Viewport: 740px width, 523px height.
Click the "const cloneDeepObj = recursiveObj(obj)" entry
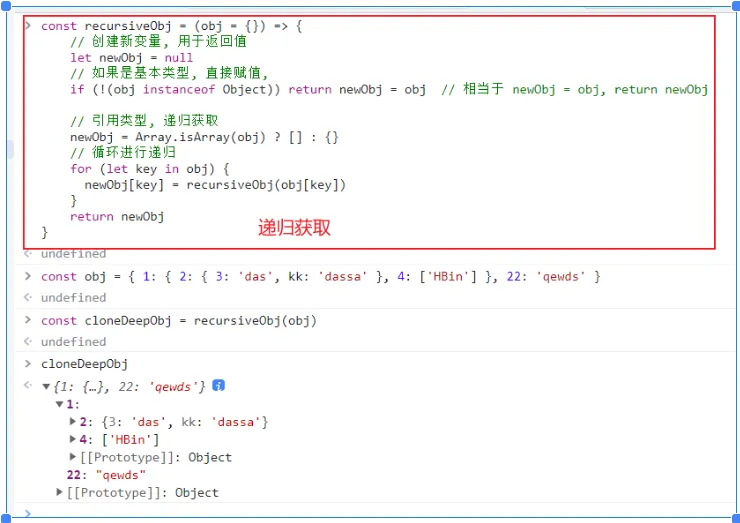(178, 320)
